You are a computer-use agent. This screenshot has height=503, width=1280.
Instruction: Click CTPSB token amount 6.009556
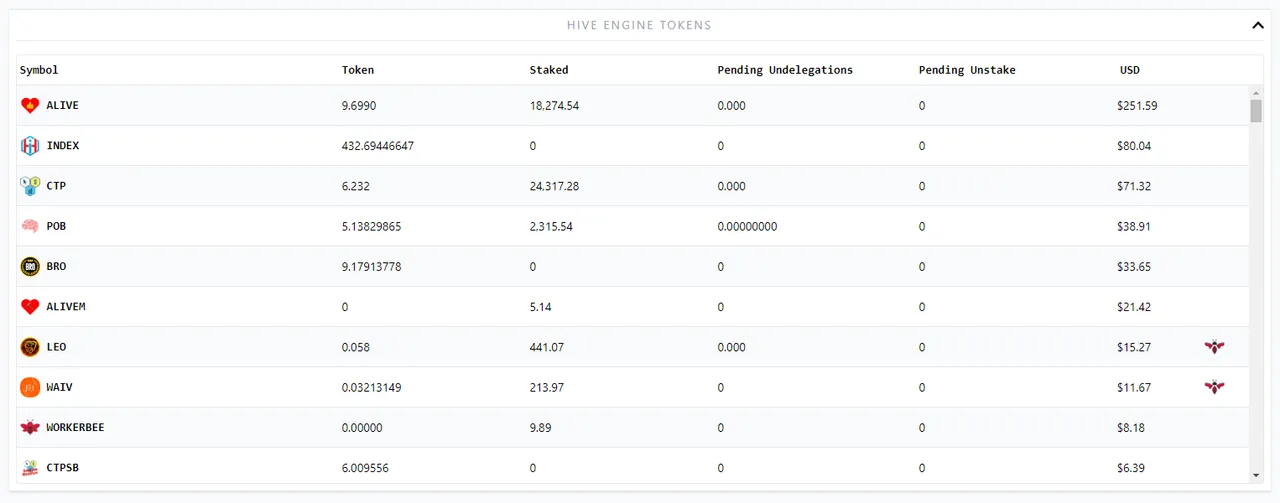coord(366,468)
